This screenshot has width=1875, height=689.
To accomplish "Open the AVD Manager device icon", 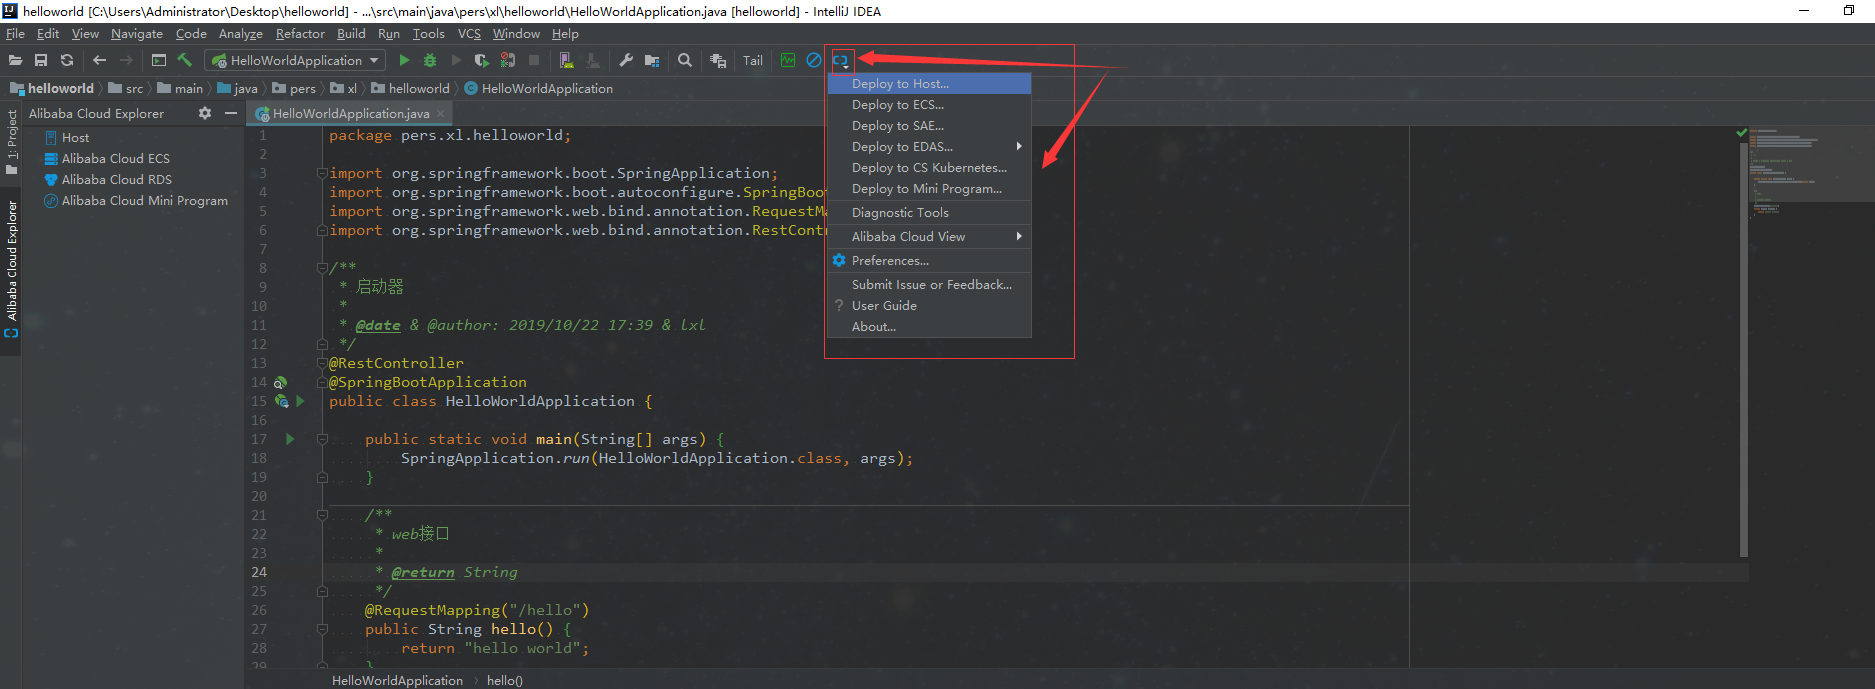I will 567,60.
